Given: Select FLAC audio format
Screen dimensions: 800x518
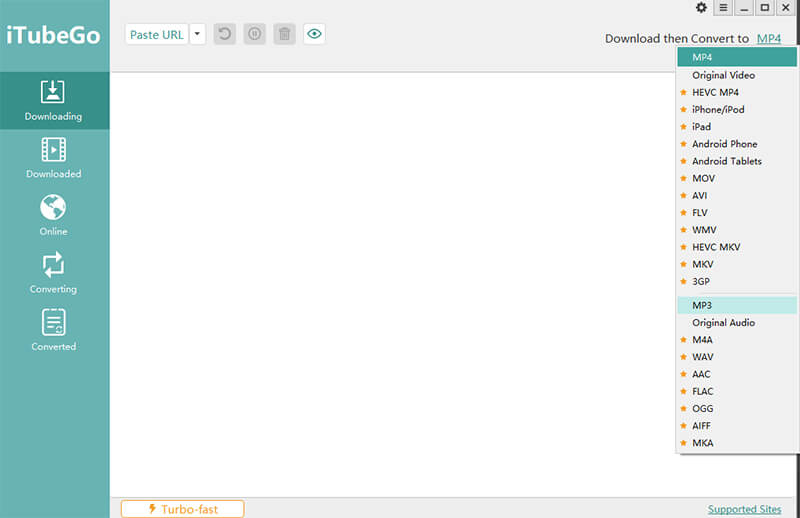Looking at the screenshot, I should coord(737,391).
